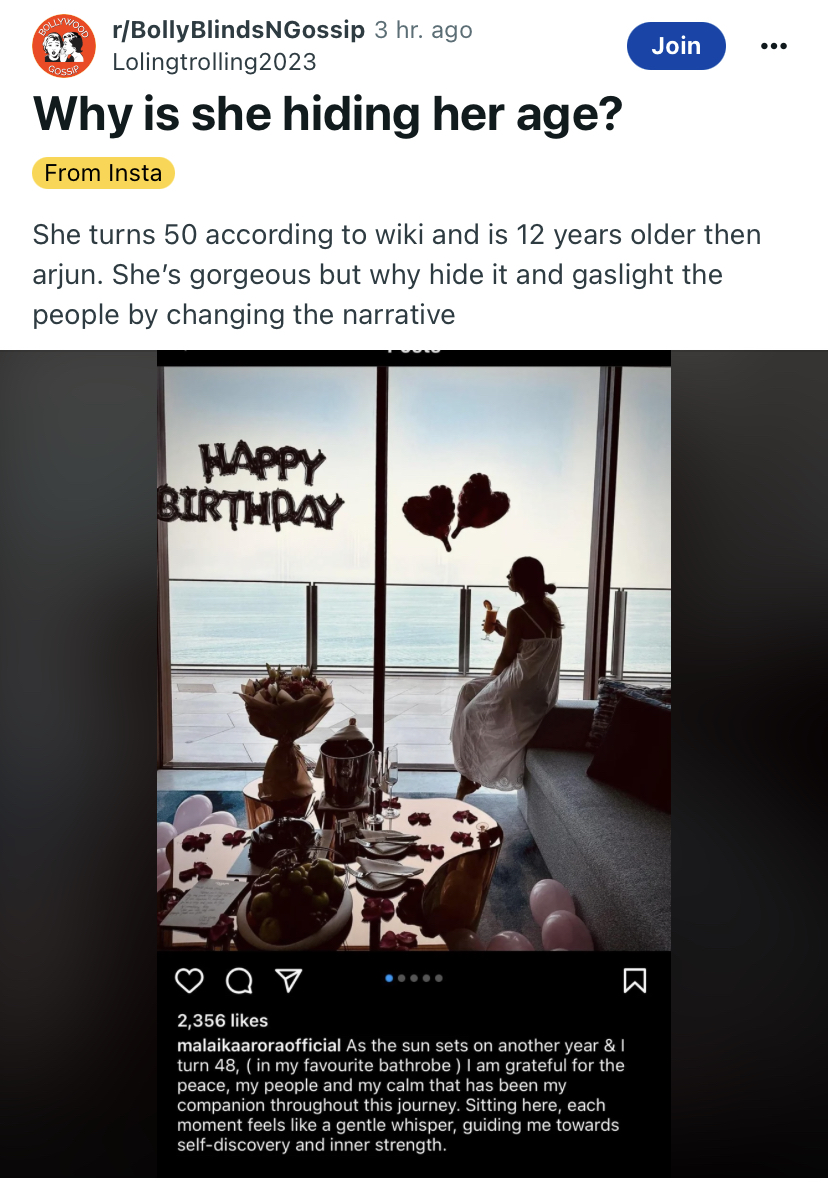Image resolution: width=828 pixels, height=1183 pixels.
Task: Click the Join button
Action: [676, 46]
